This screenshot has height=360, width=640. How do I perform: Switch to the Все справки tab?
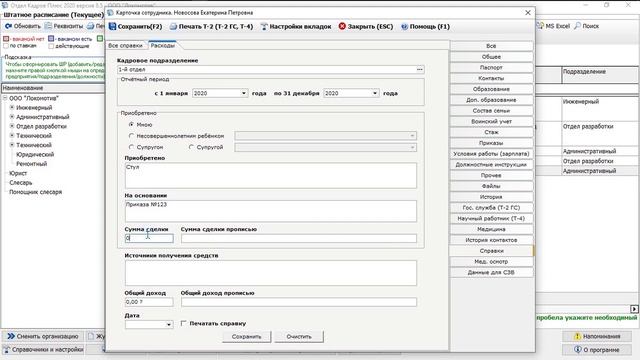(125, 45)
